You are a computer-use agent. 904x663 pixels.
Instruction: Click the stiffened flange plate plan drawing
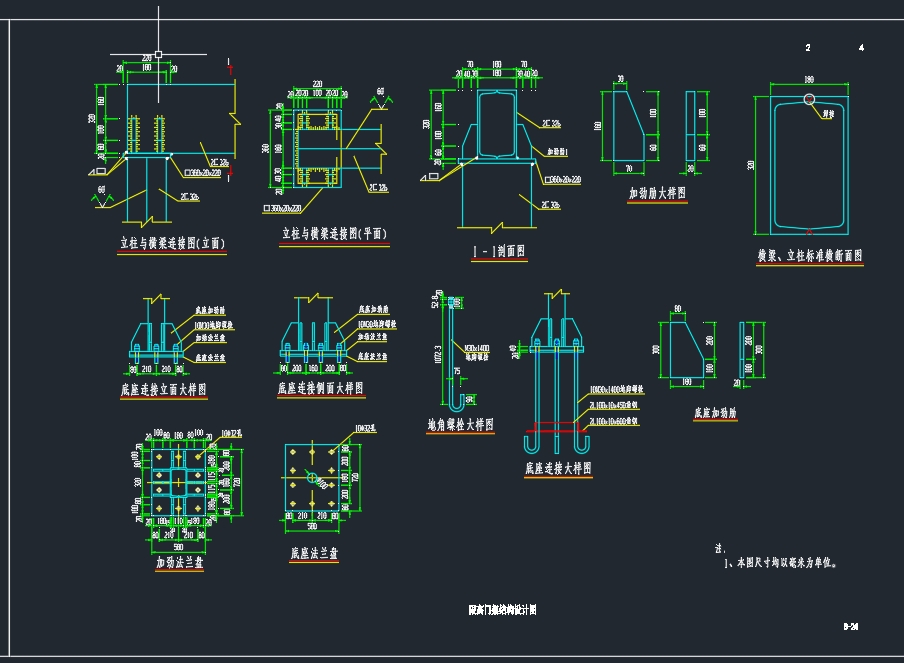click(179, 482)
